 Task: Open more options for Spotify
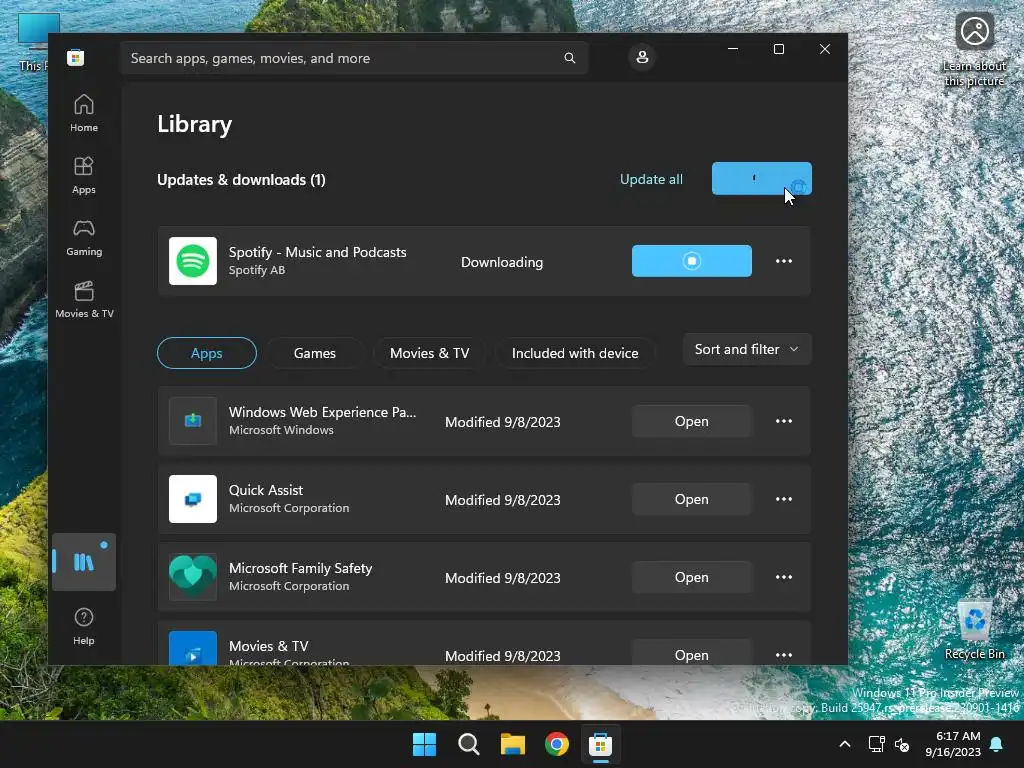[x=784, y=261]
